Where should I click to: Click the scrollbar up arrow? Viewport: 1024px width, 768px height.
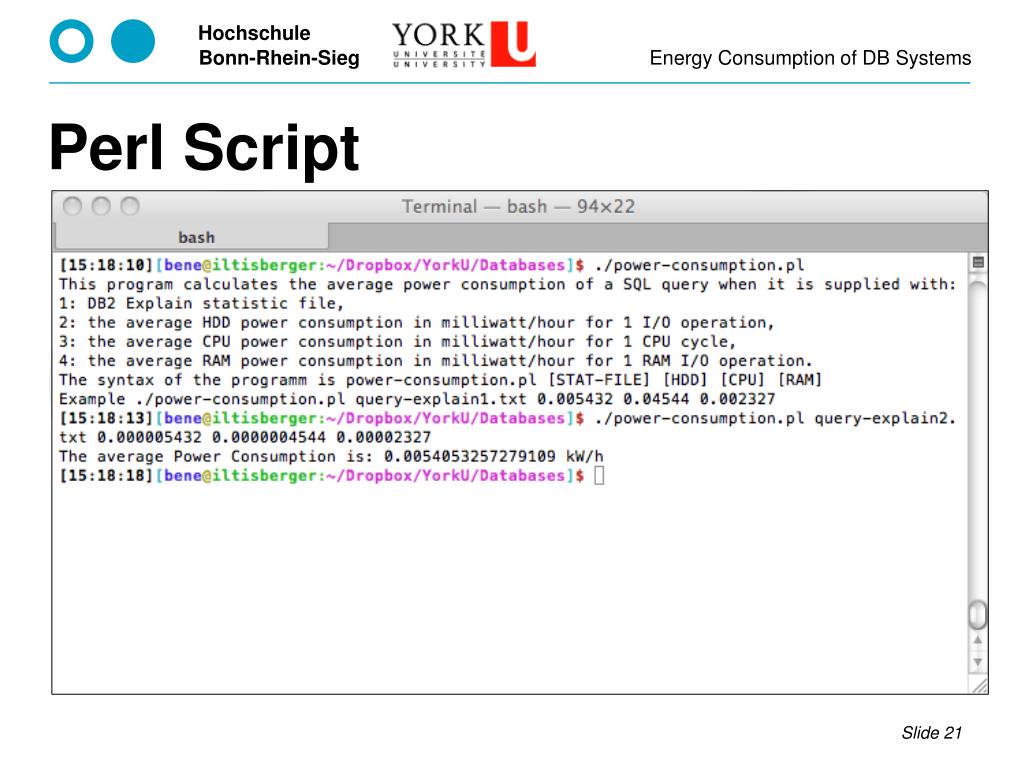pyautogui.click(x=977, y=640)
